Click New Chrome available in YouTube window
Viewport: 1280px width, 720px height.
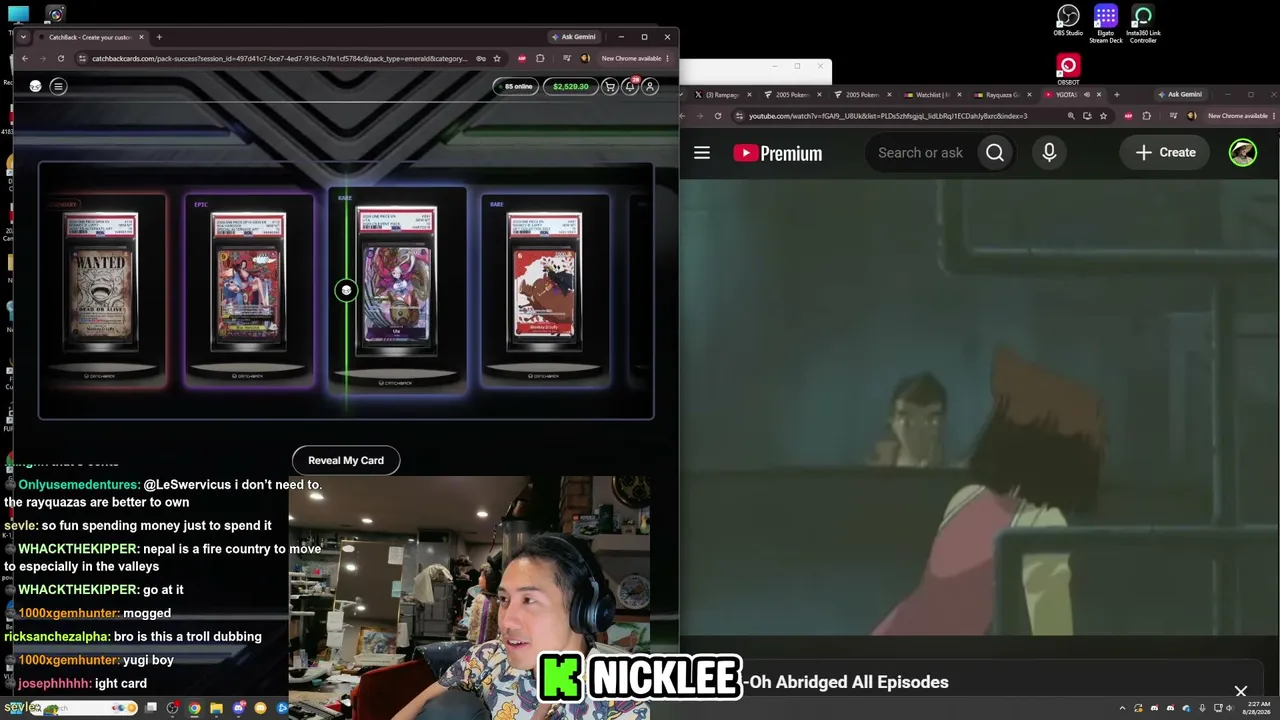(x=1238, y=116)
